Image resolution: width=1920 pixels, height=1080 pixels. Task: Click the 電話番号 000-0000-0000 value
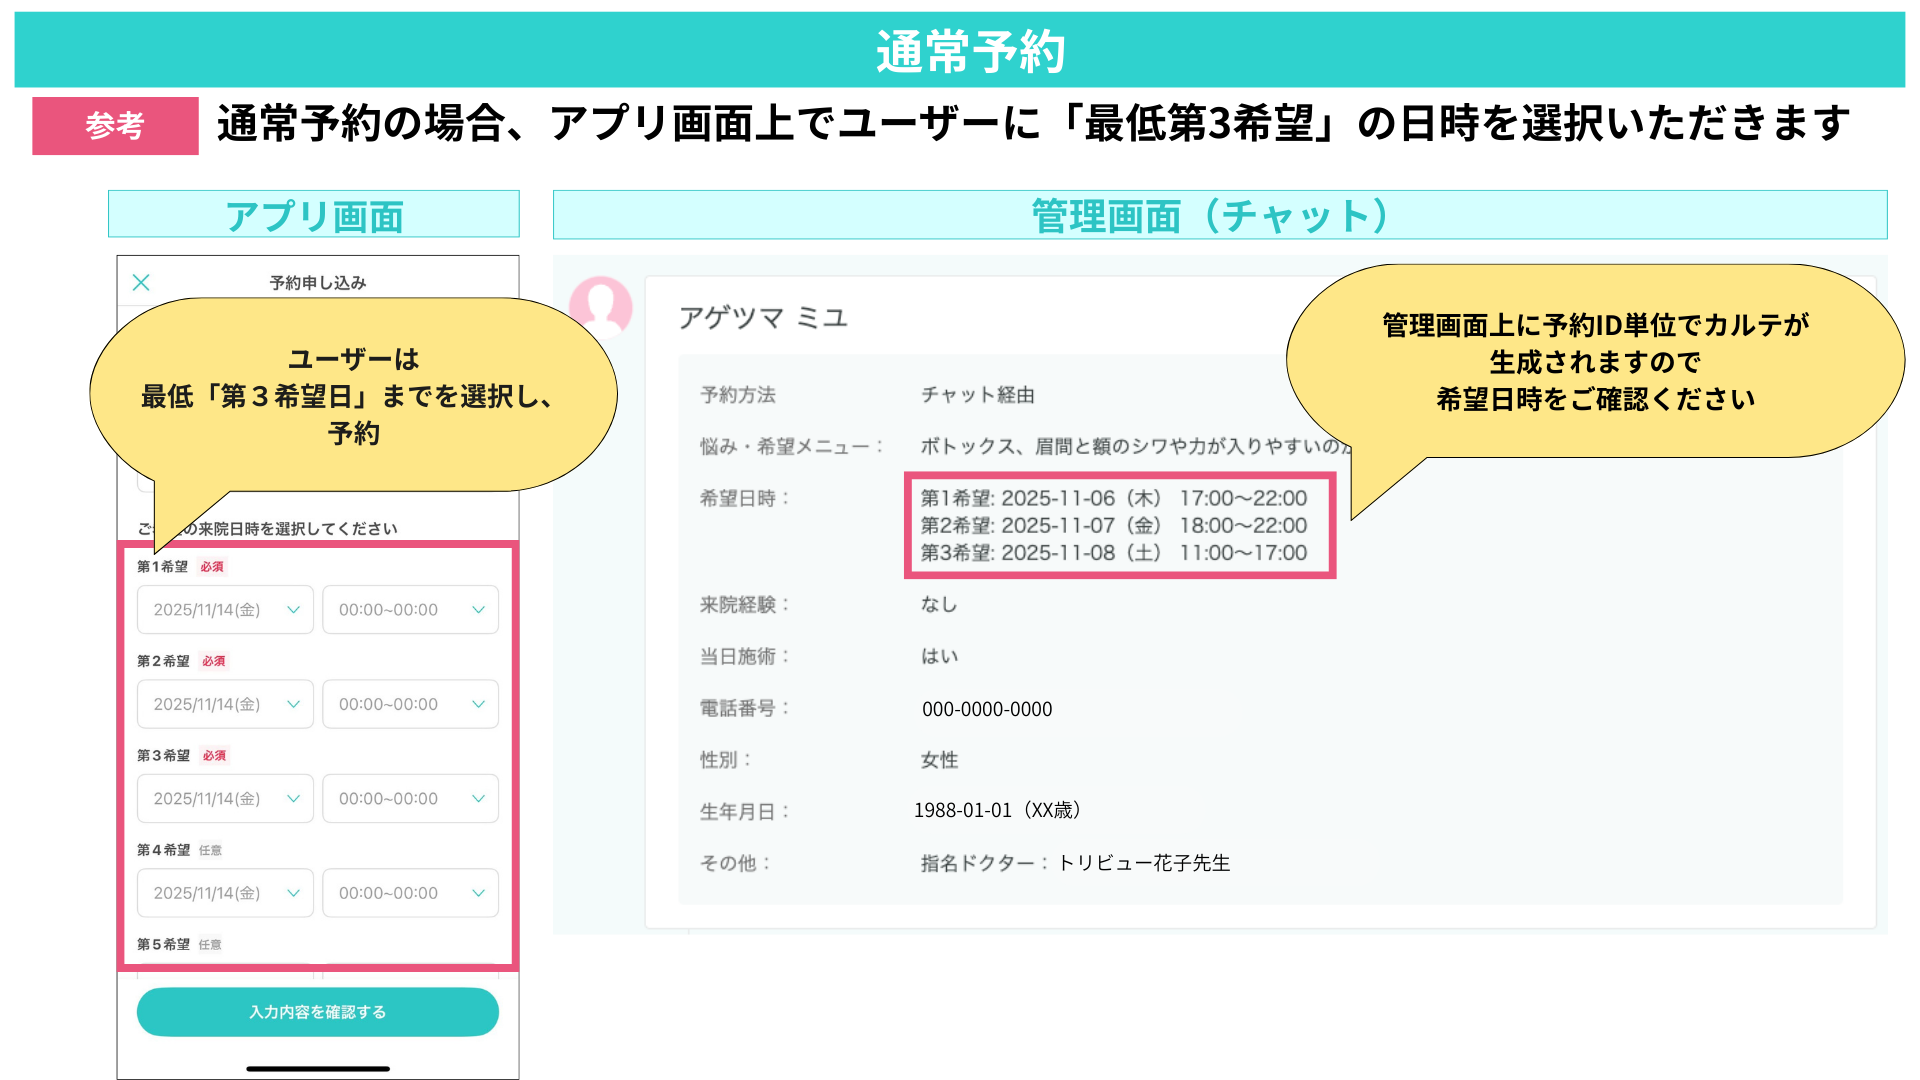(987, 709)
